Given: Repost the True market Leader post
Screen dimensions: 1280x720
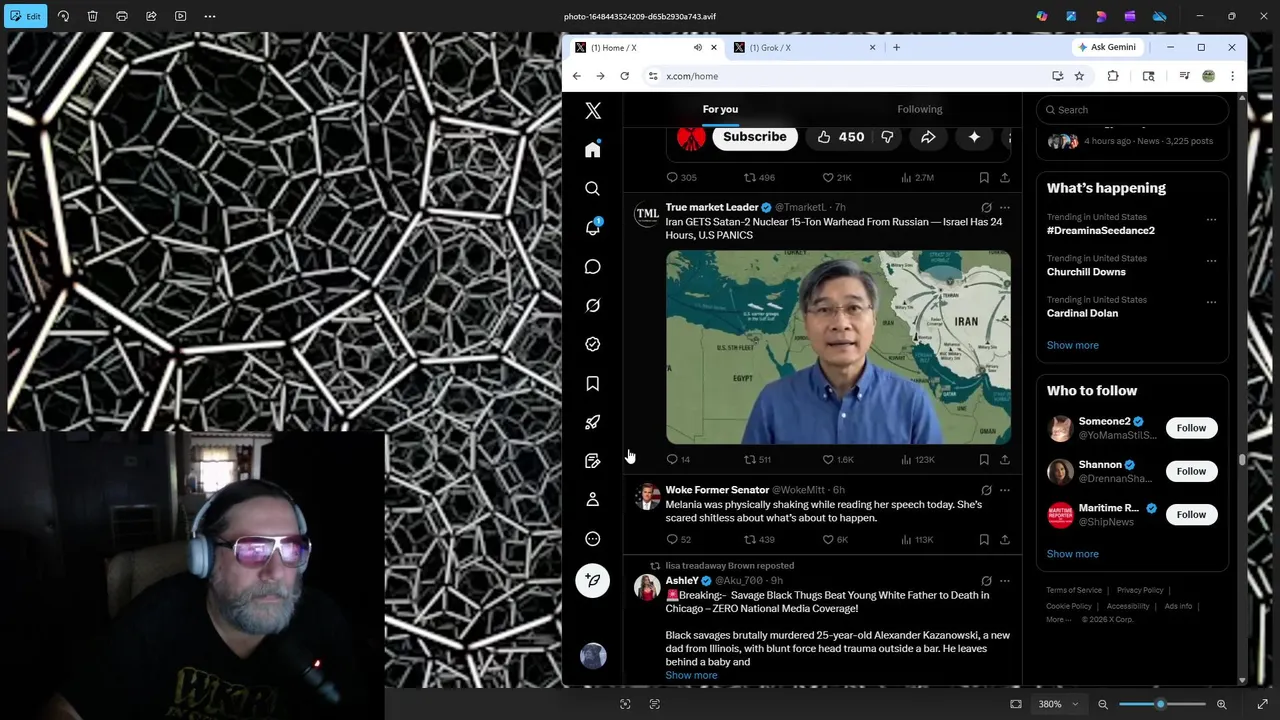Looking at the screenshot, I should 757,460.
